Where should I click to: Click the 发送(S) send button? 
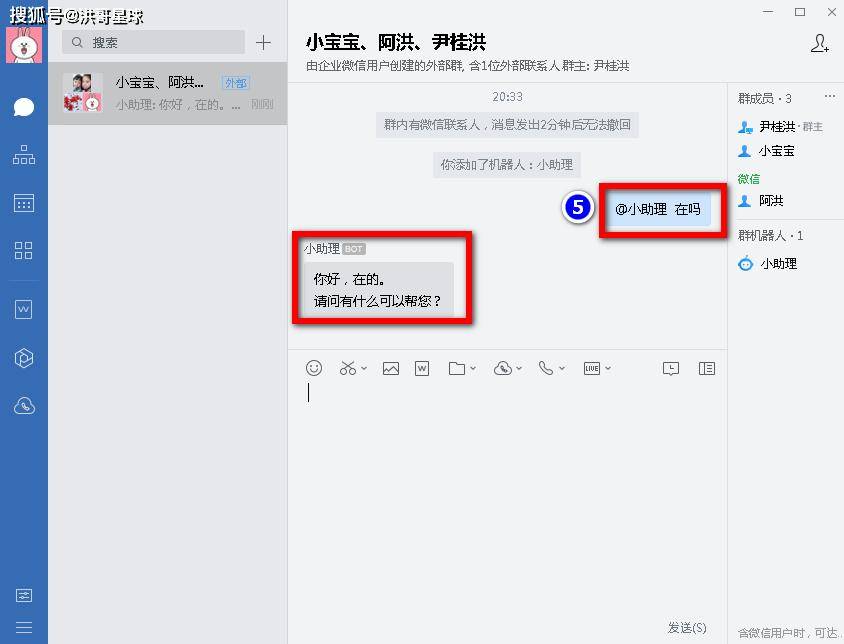click(x=687, y=628)
